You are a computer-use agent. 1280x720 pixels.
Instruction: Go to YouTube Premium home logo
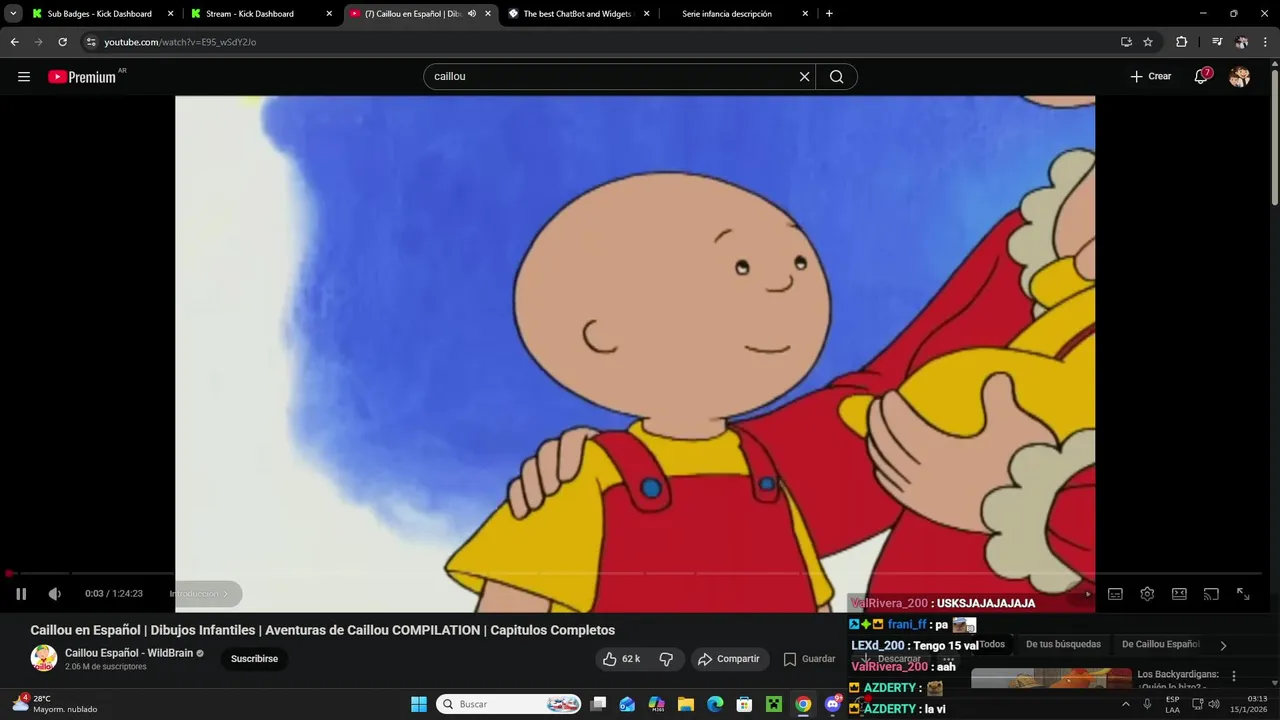coord(82,77)
